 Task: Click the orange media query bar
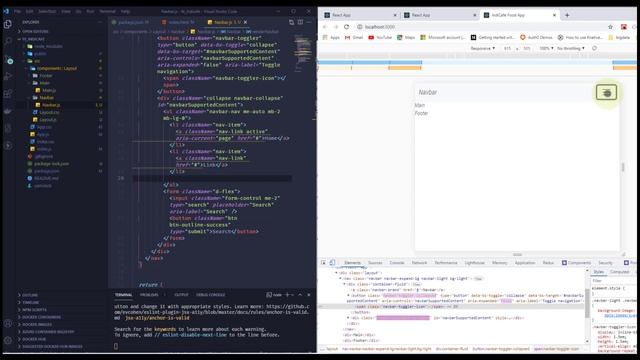(x=404, y=68)
